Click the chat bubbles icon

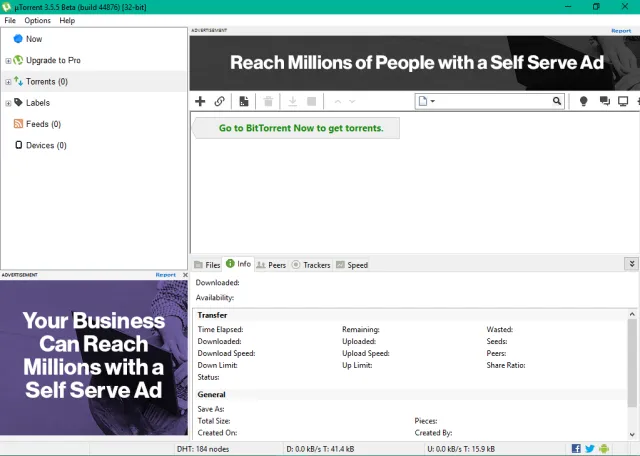click(x=604, y=101)
